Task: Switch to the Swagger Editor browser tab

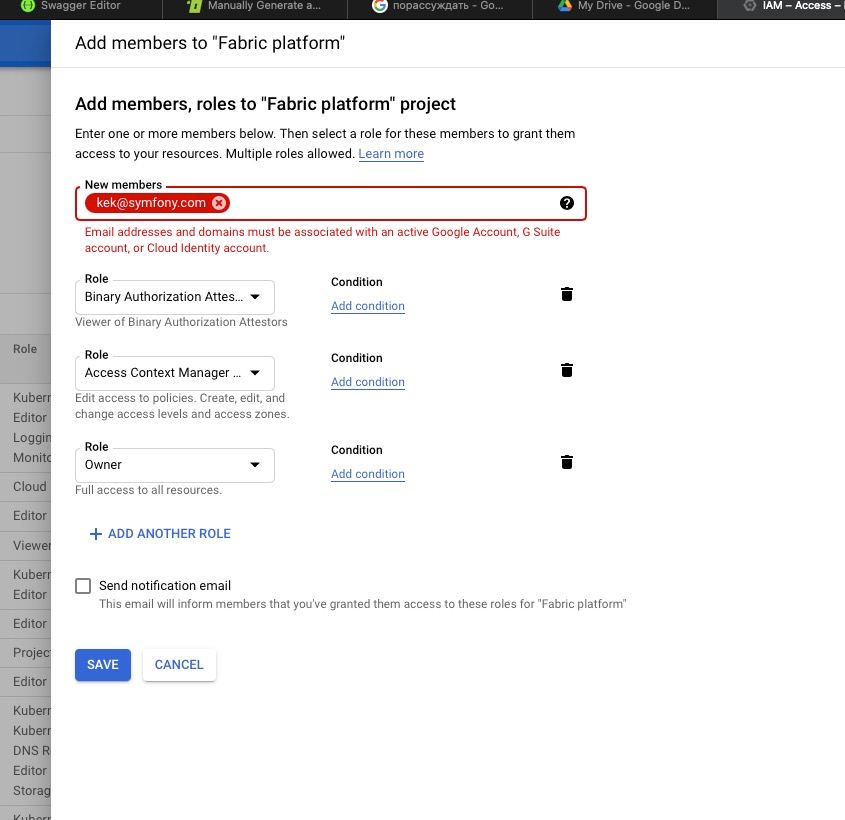Action: tap(81, 9)
